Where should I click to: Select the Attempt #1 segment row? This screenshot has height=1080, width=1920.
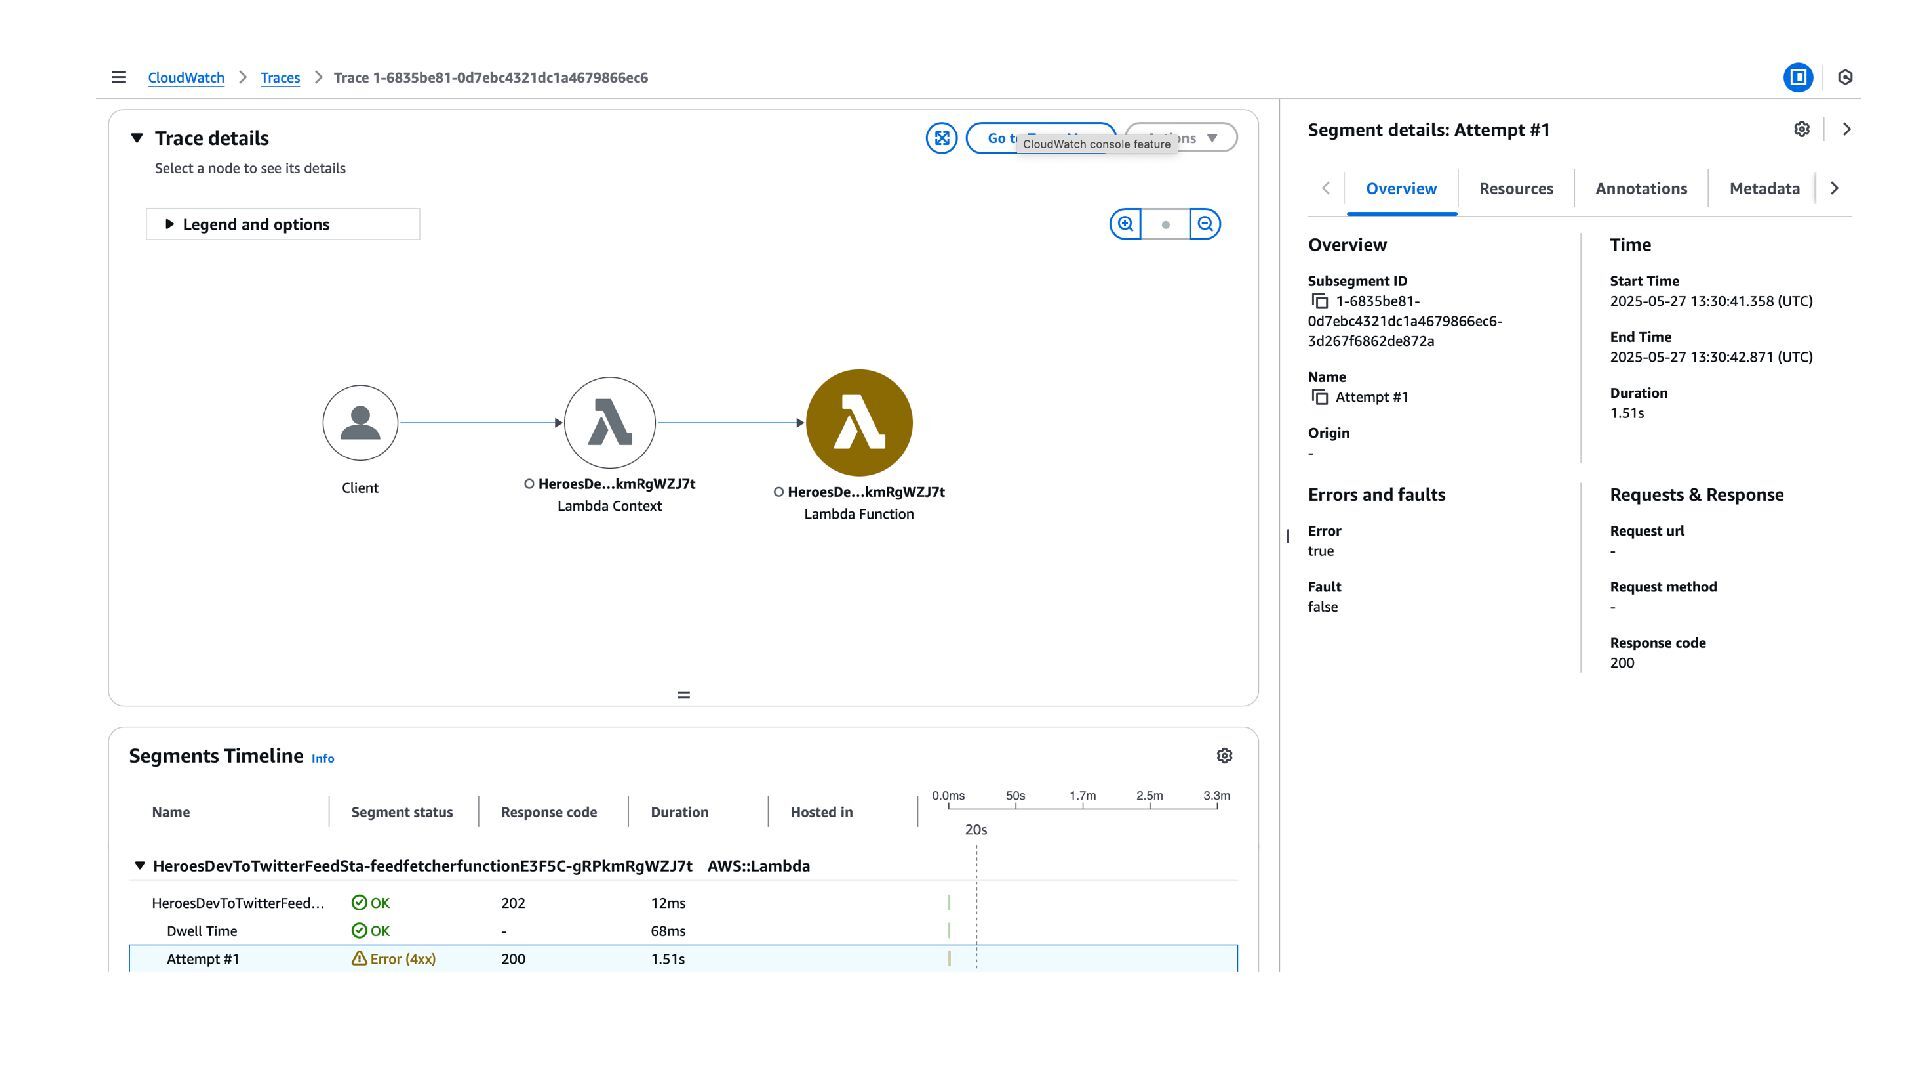684,959
